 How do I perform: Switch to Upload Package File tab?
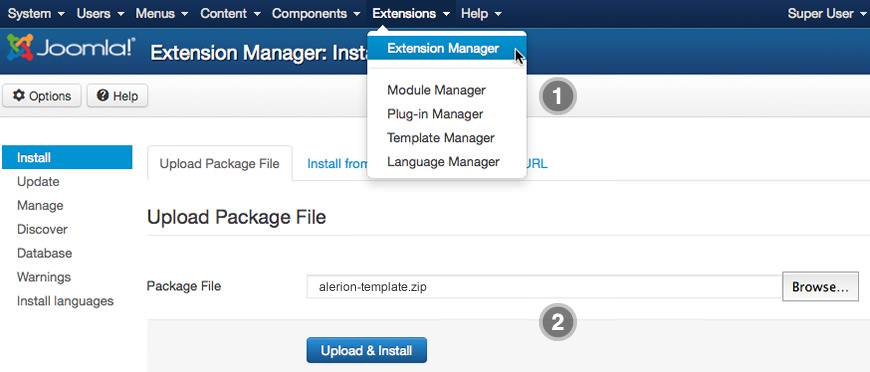pyautogui.click(x=220, y=164)
